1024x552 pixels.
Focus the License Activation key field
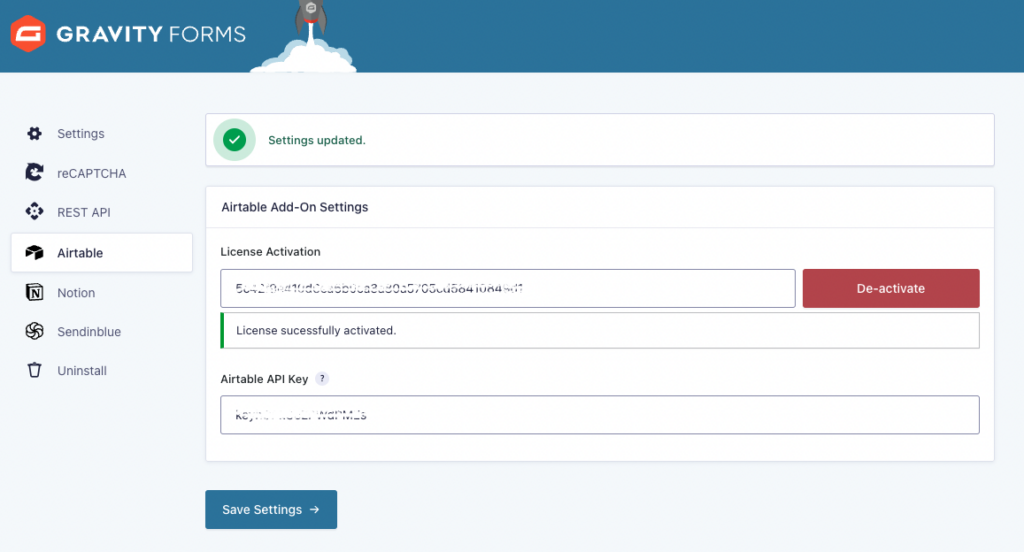(x=507, y=288)
